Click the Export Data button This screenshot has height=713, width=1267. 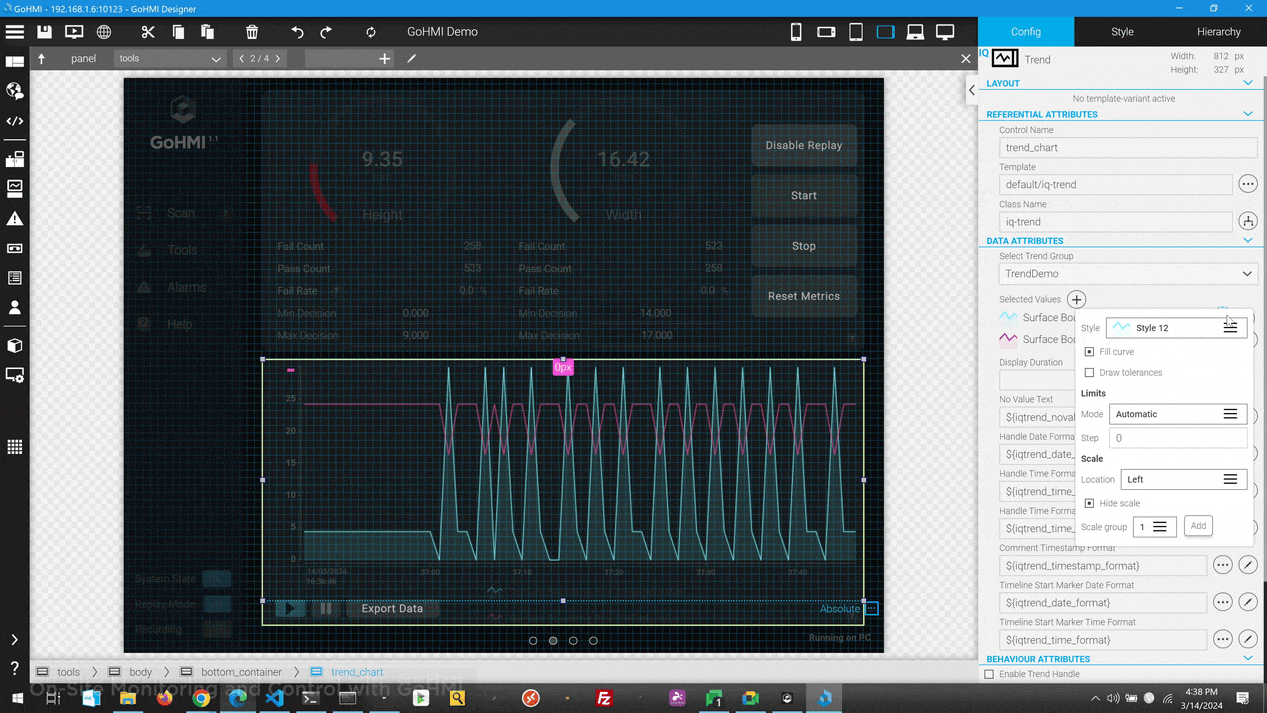coord(392,609)
